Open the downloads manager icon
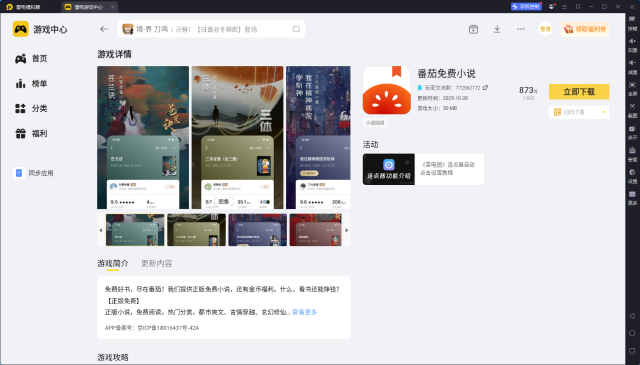 497,29
